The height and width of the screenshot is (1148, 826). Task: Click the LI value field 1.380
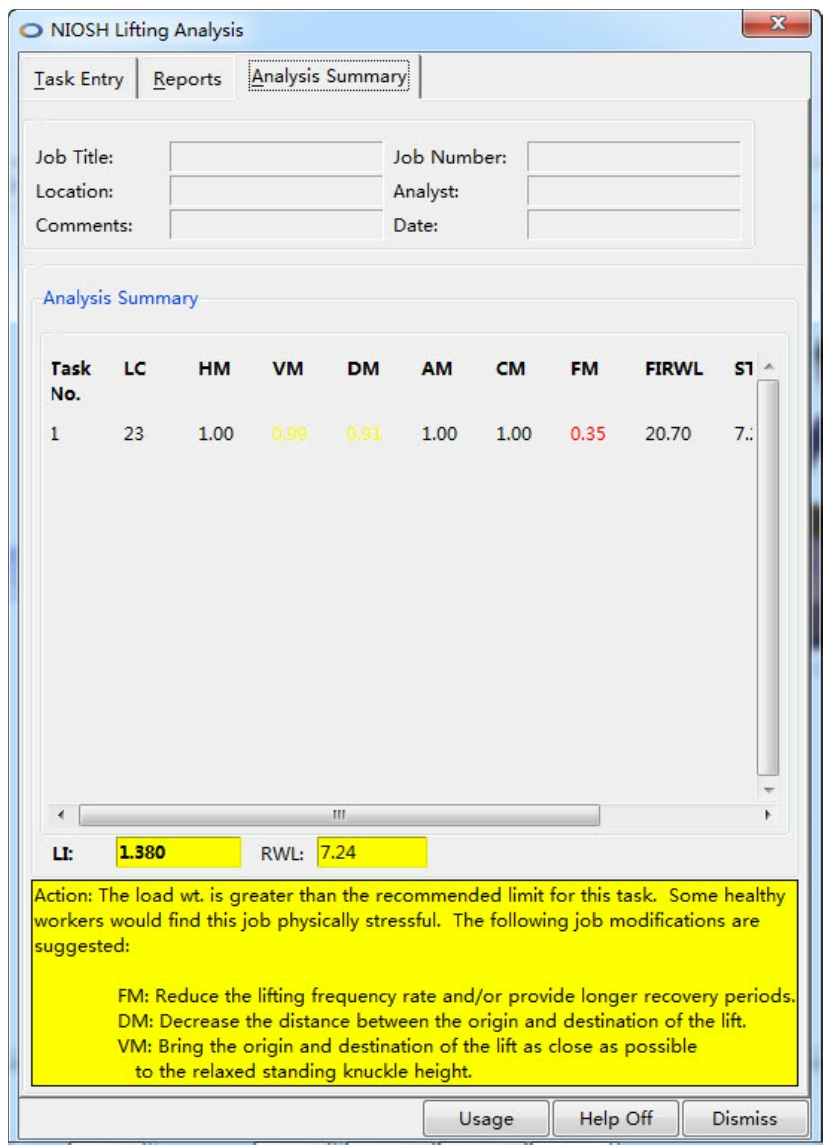coord(178,852)
